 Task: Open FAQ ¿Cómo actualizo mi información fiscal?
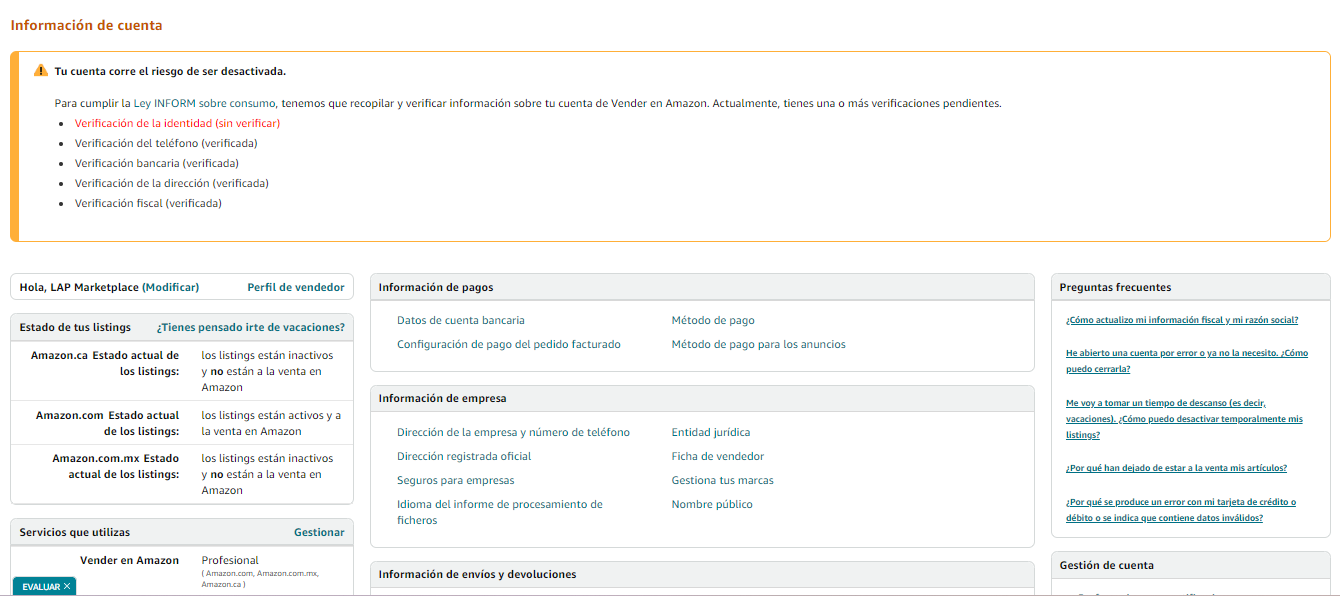tap(1182, 320)
